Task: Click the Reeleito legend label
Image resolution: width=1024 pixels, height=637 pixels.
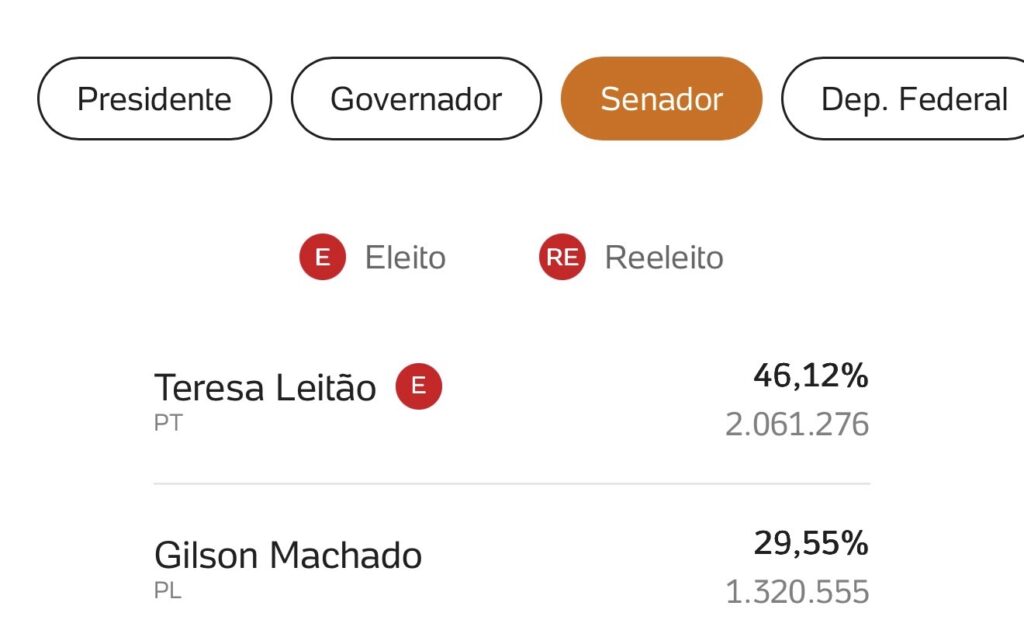Action: [663, 258]
